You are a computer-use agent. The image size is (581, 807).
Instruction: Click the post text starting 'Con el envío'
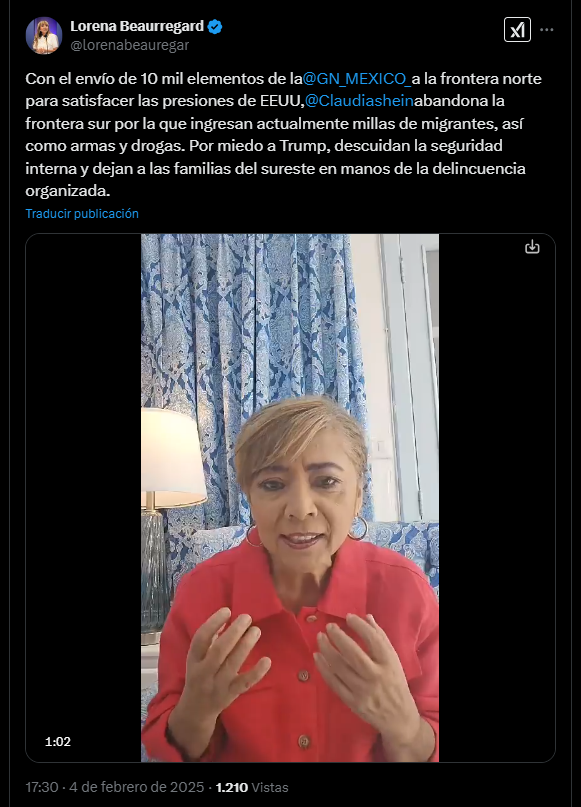coord(284,135)
